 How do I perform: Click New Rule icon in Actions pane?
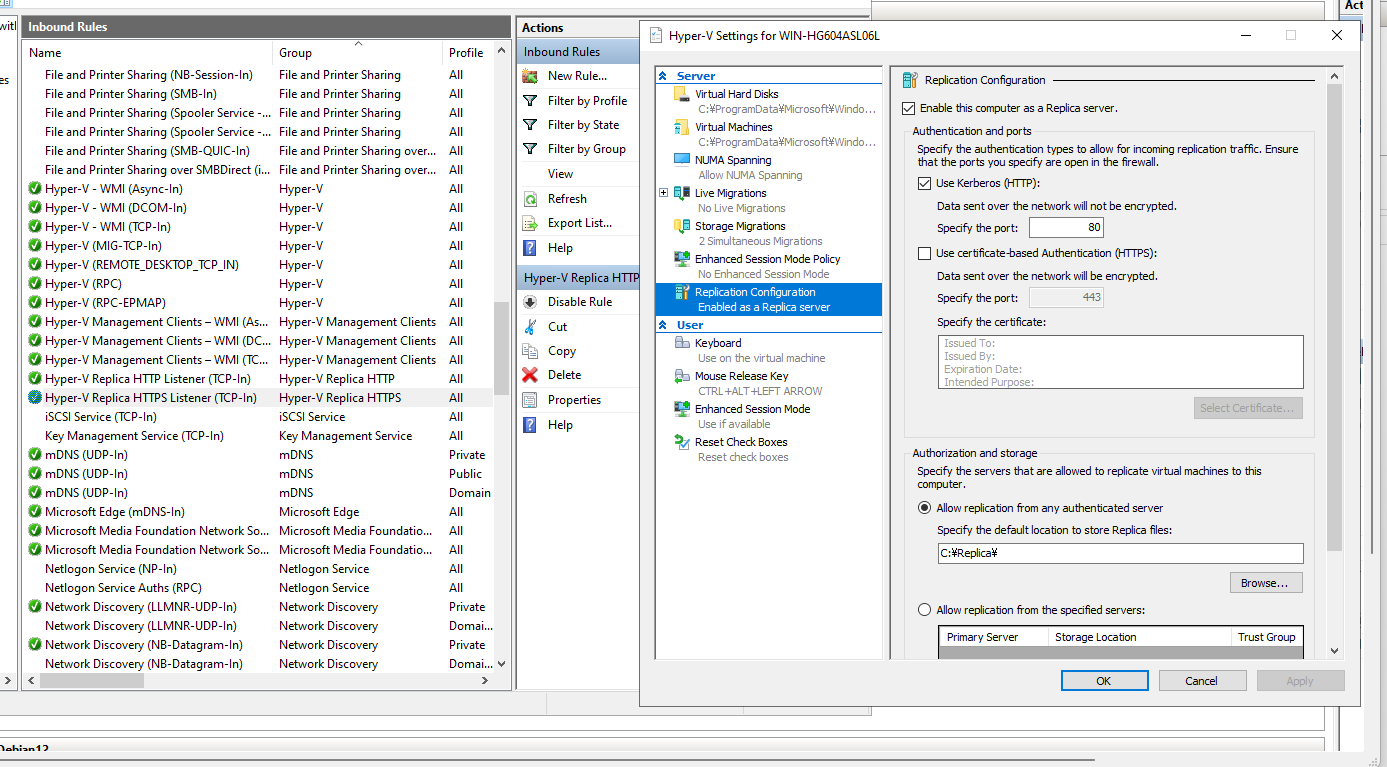(530, 76)
